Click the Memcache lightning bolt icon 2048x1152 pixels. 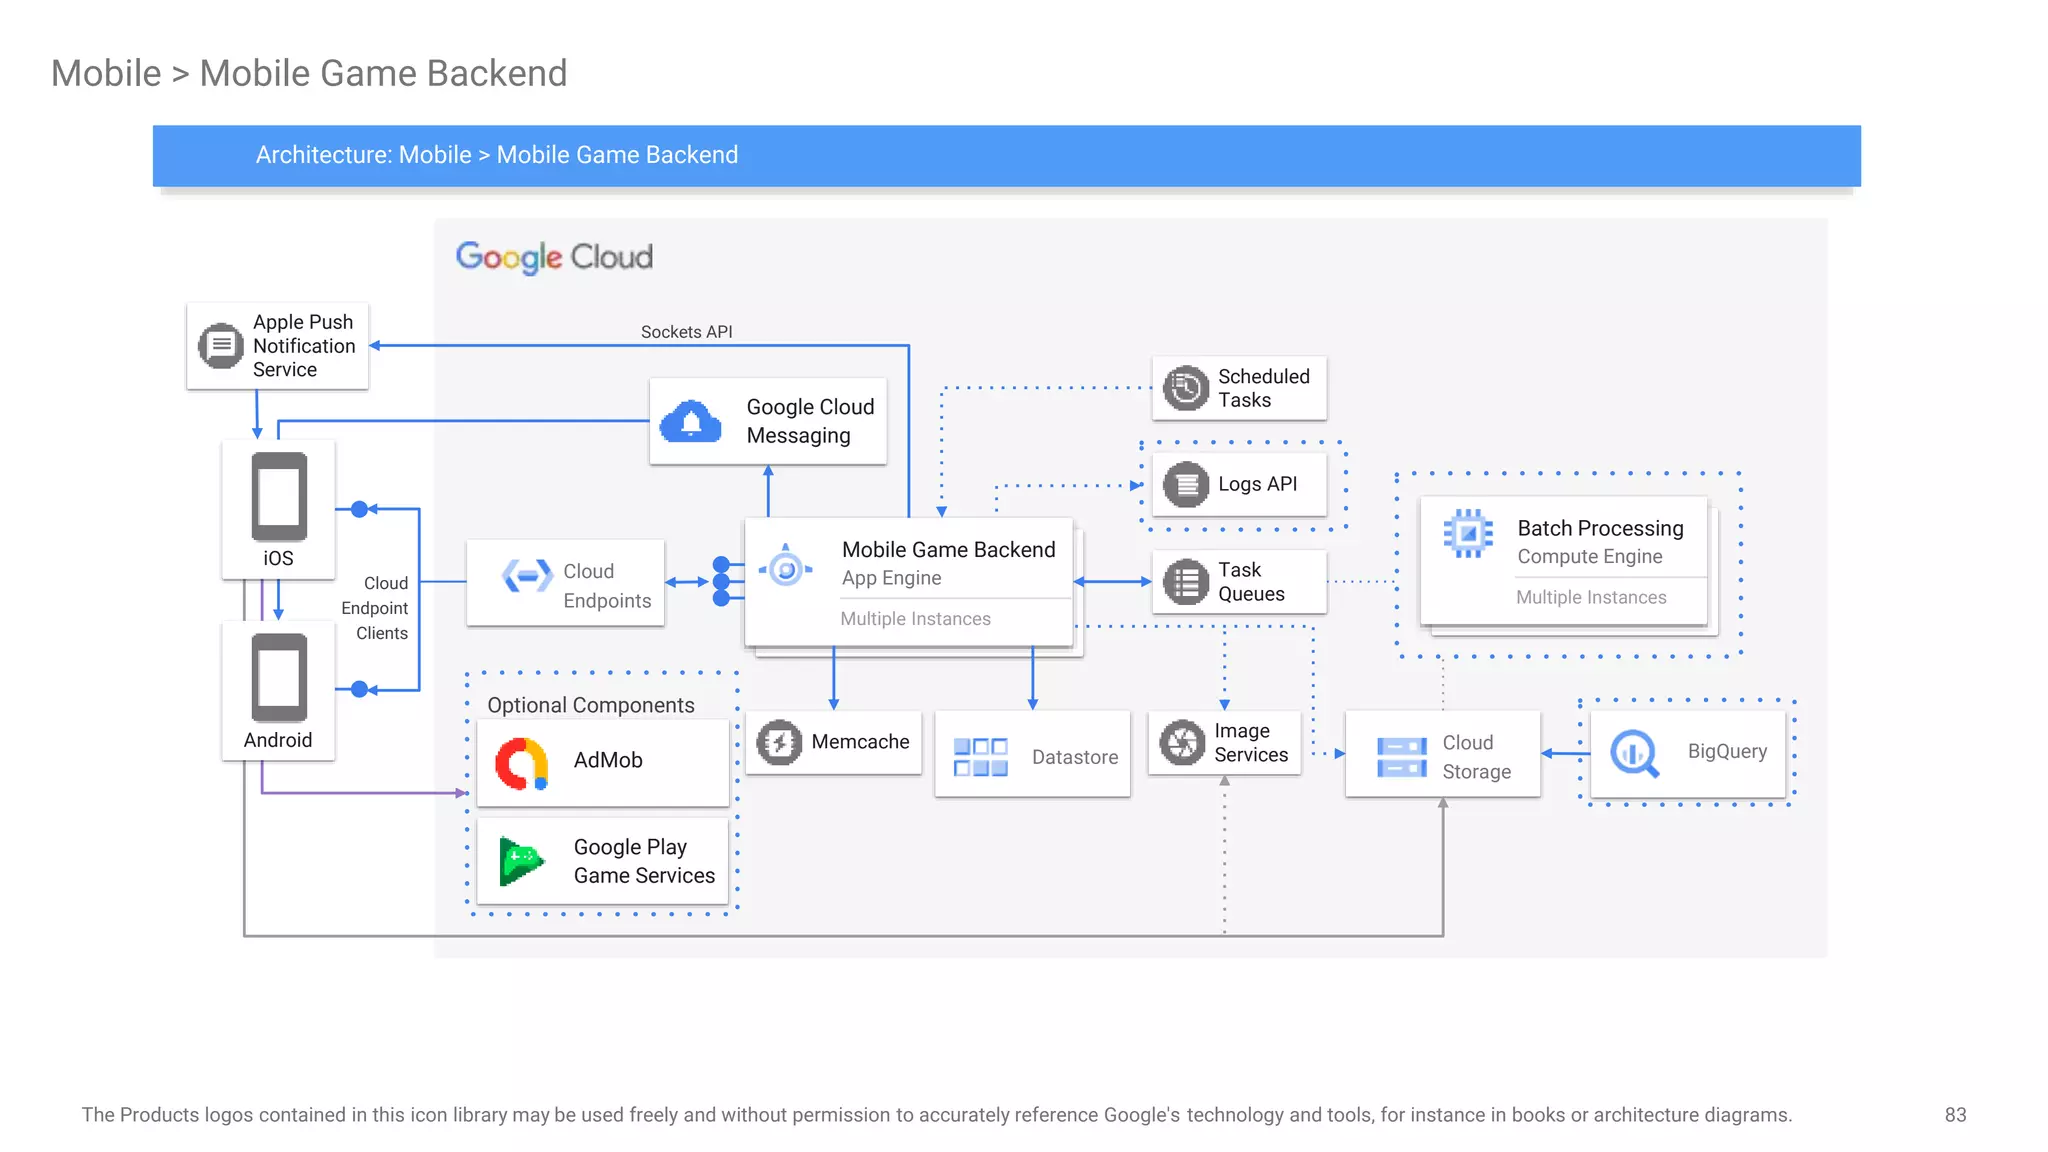pyautogui.click(x=779, y=743)
